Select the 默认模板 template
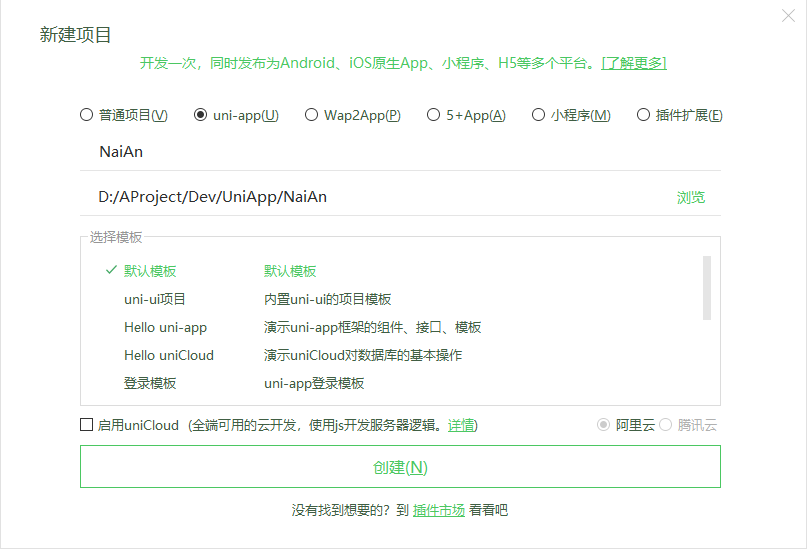The width and height of the screenshot is (807, 549). click(x=150, y=271)
